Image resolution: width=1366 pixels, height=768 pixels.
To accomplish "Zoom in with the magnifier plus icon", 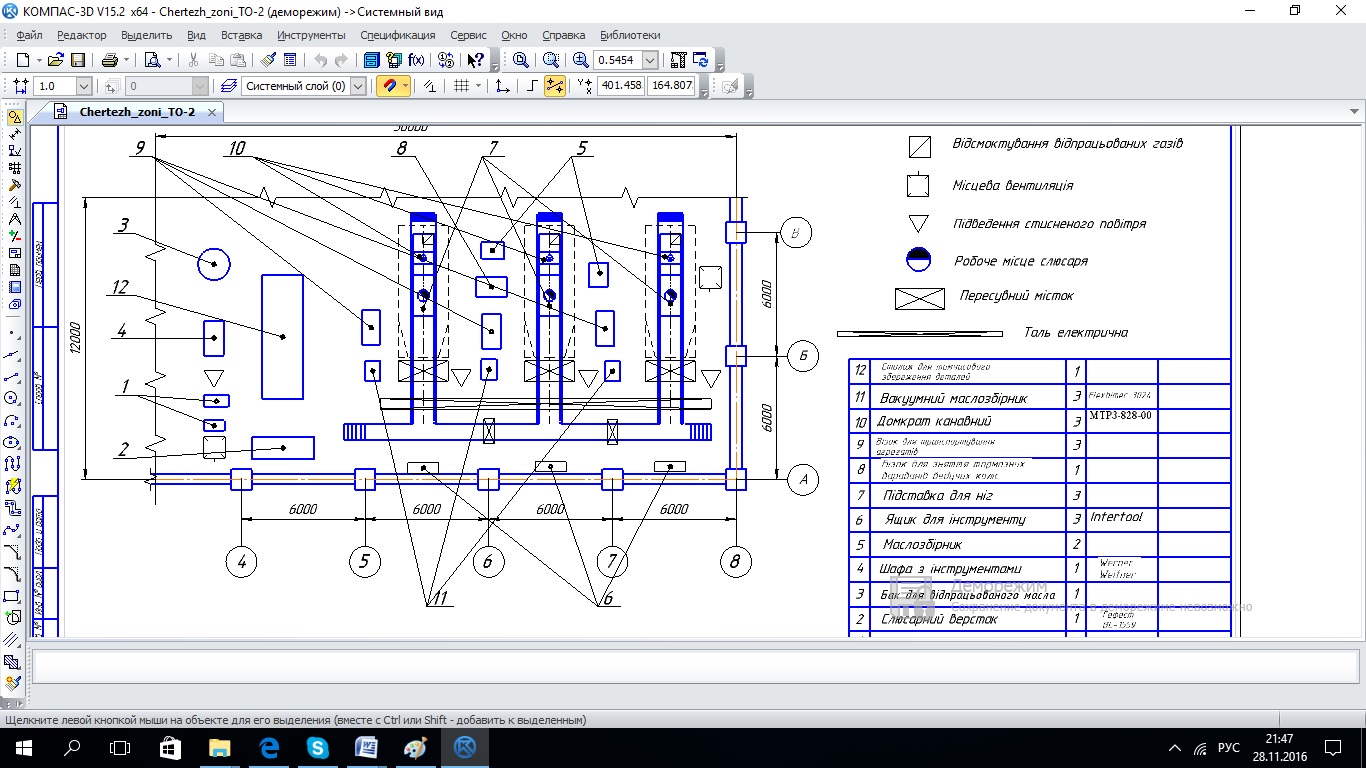I will (580, 60).
